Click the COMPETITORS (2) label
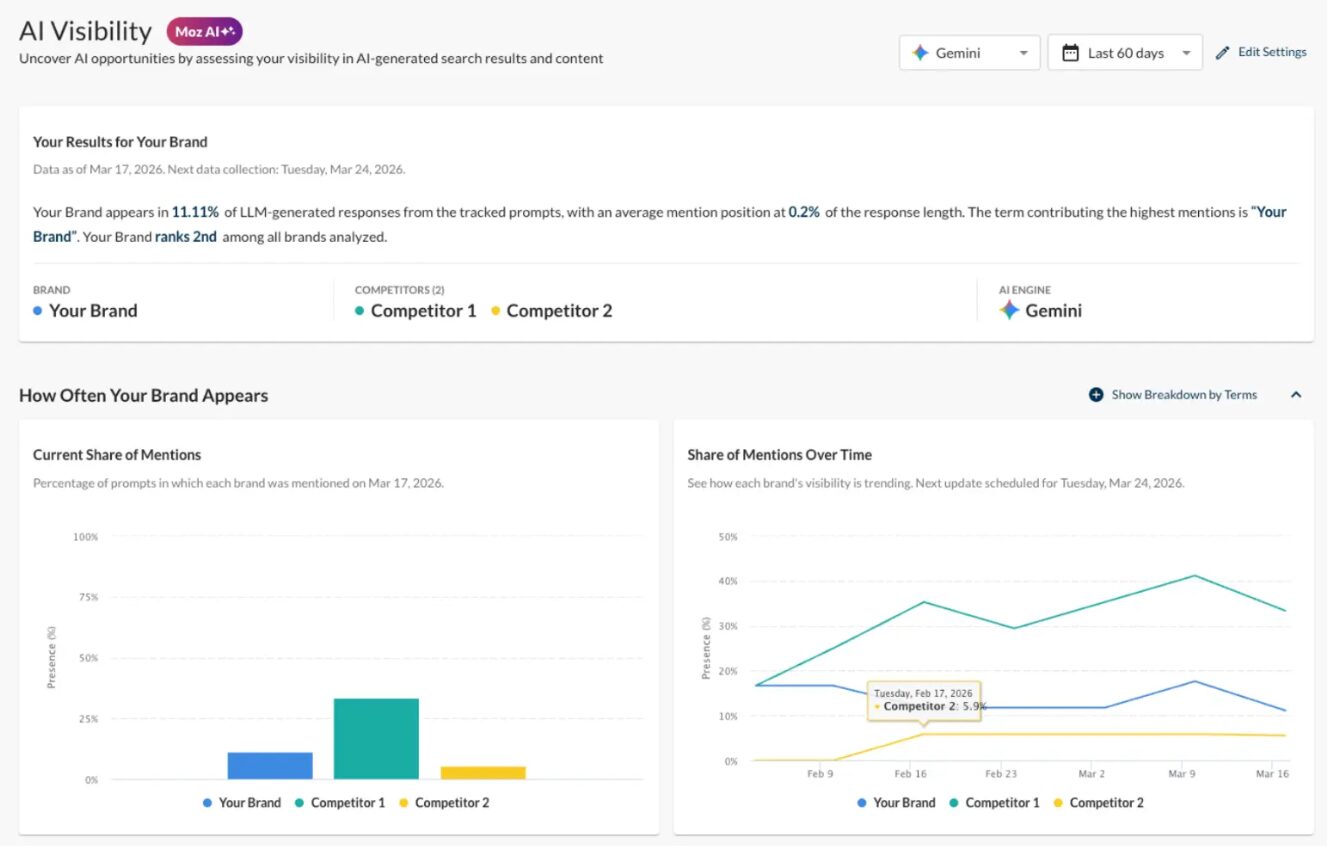 coord(400,290)
